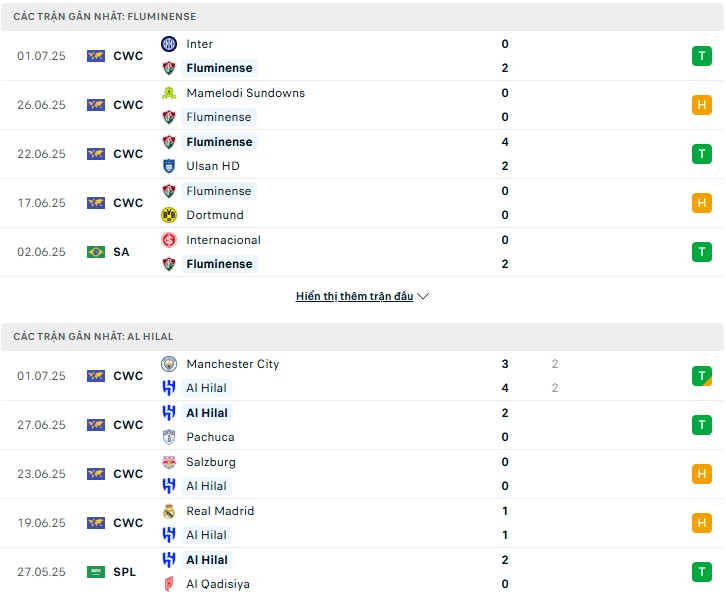
Task: Click the Mamelodi Sundowns club crest
Action: (169, 93)
